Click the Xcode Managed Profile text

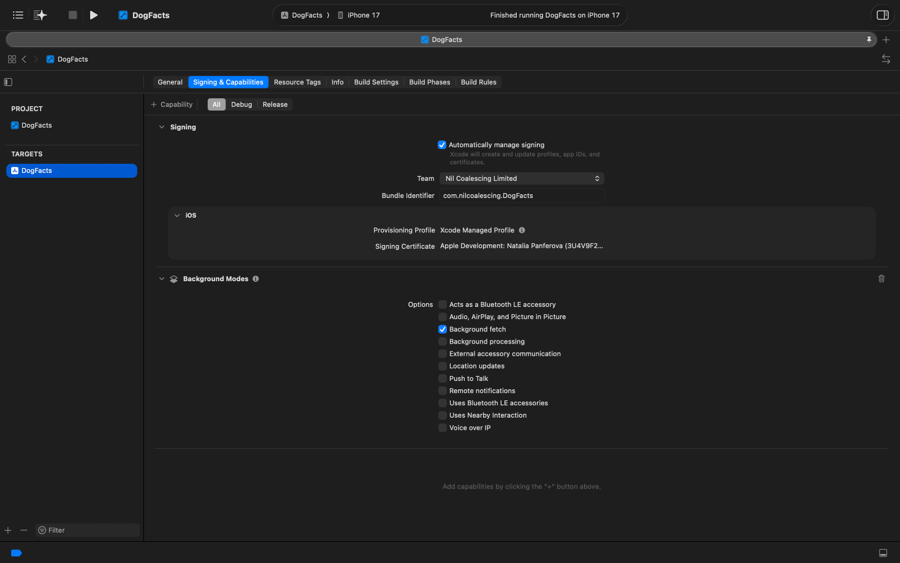477,230
